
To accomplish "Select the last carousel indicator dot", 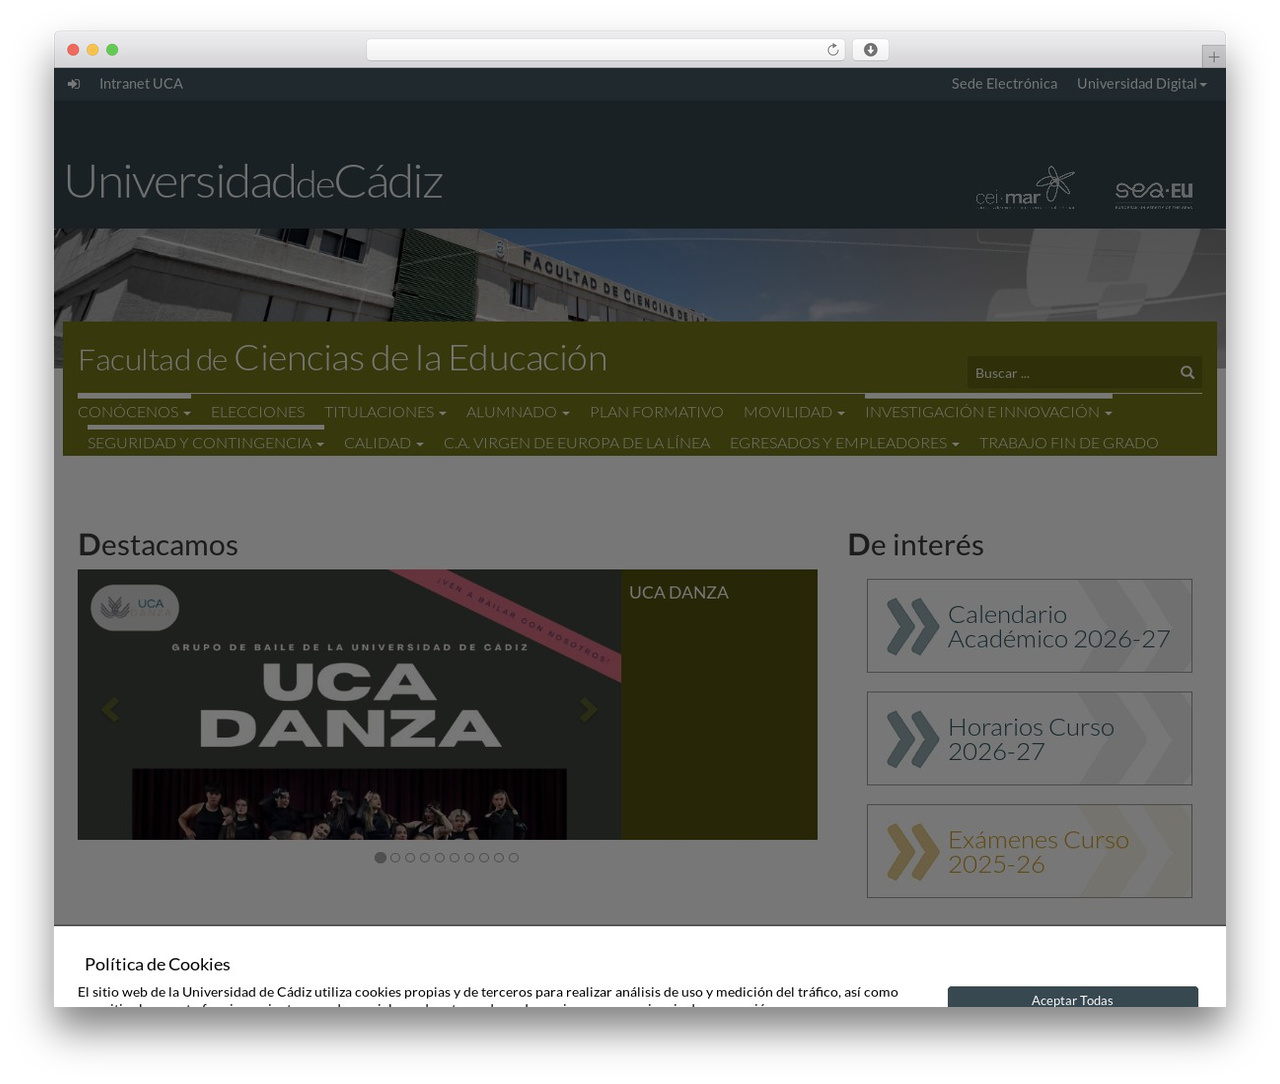I will [x=514, y=858].
